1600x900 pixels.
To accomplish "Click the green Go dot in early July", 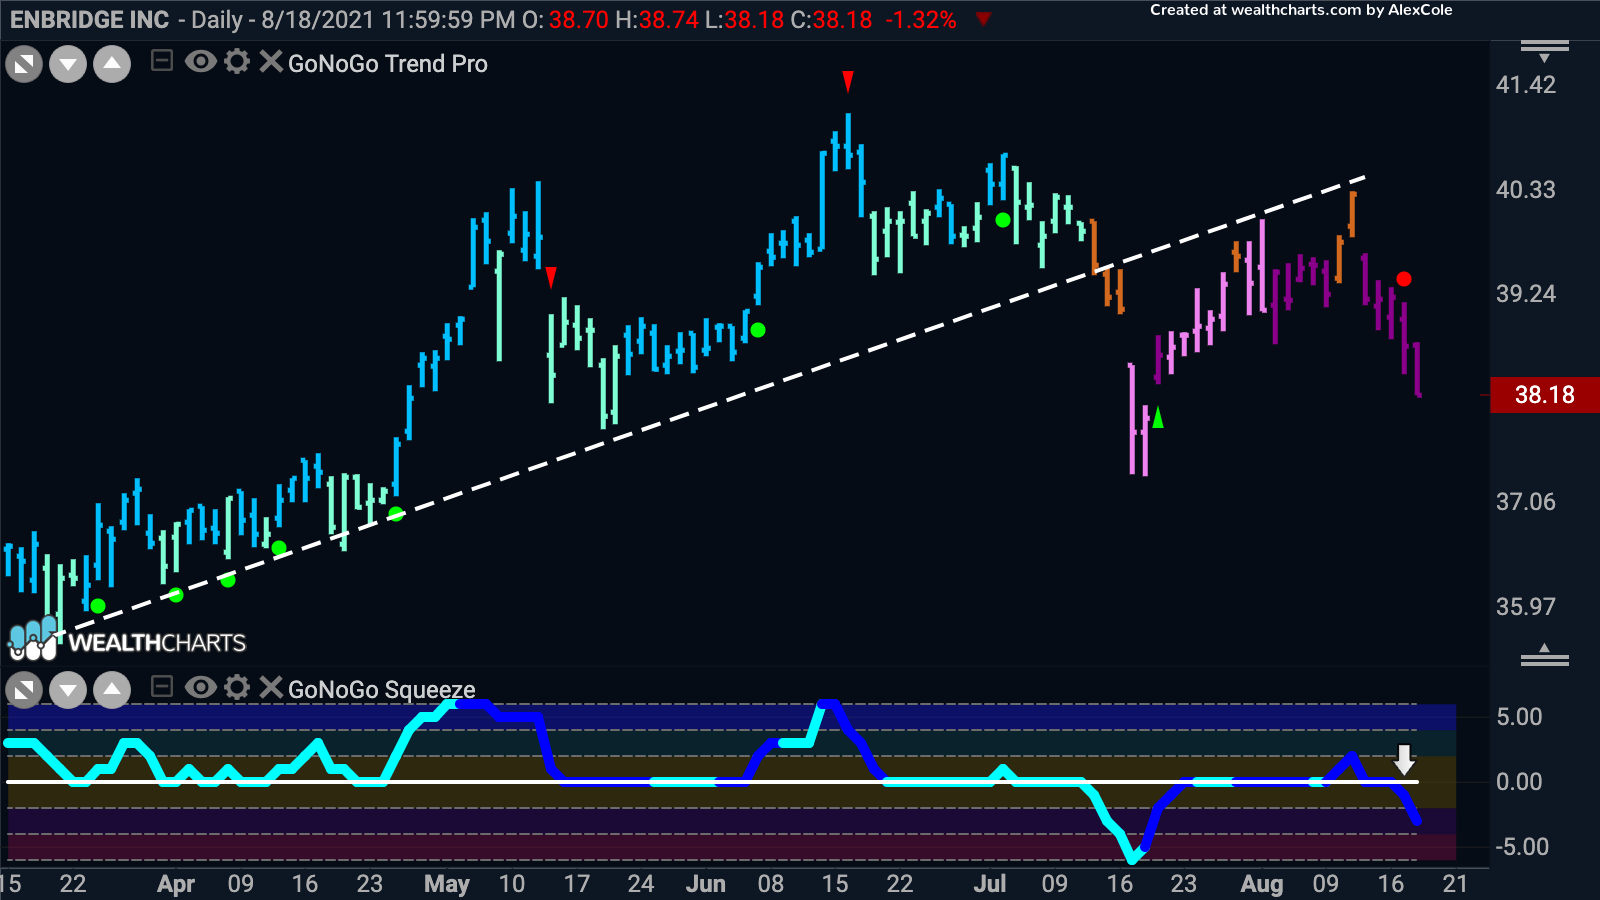I will 1003,220.
